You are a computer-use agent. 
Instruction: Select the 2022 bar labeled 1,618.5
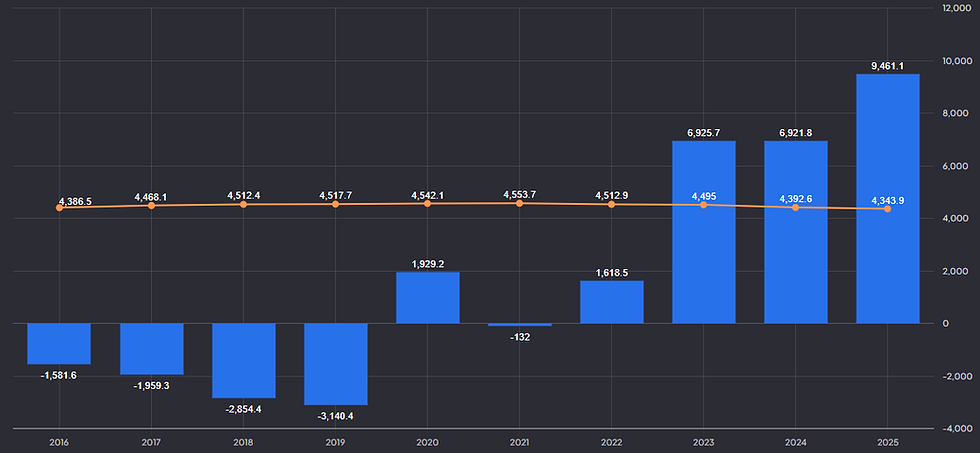(611, 302)
